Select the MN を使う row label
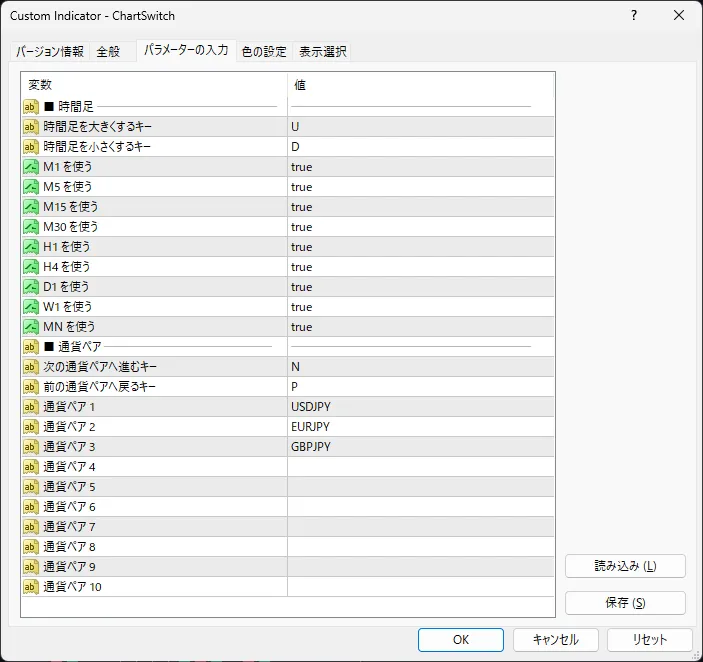Viewport: 703px width, 662px height. [x=69, y=327]
